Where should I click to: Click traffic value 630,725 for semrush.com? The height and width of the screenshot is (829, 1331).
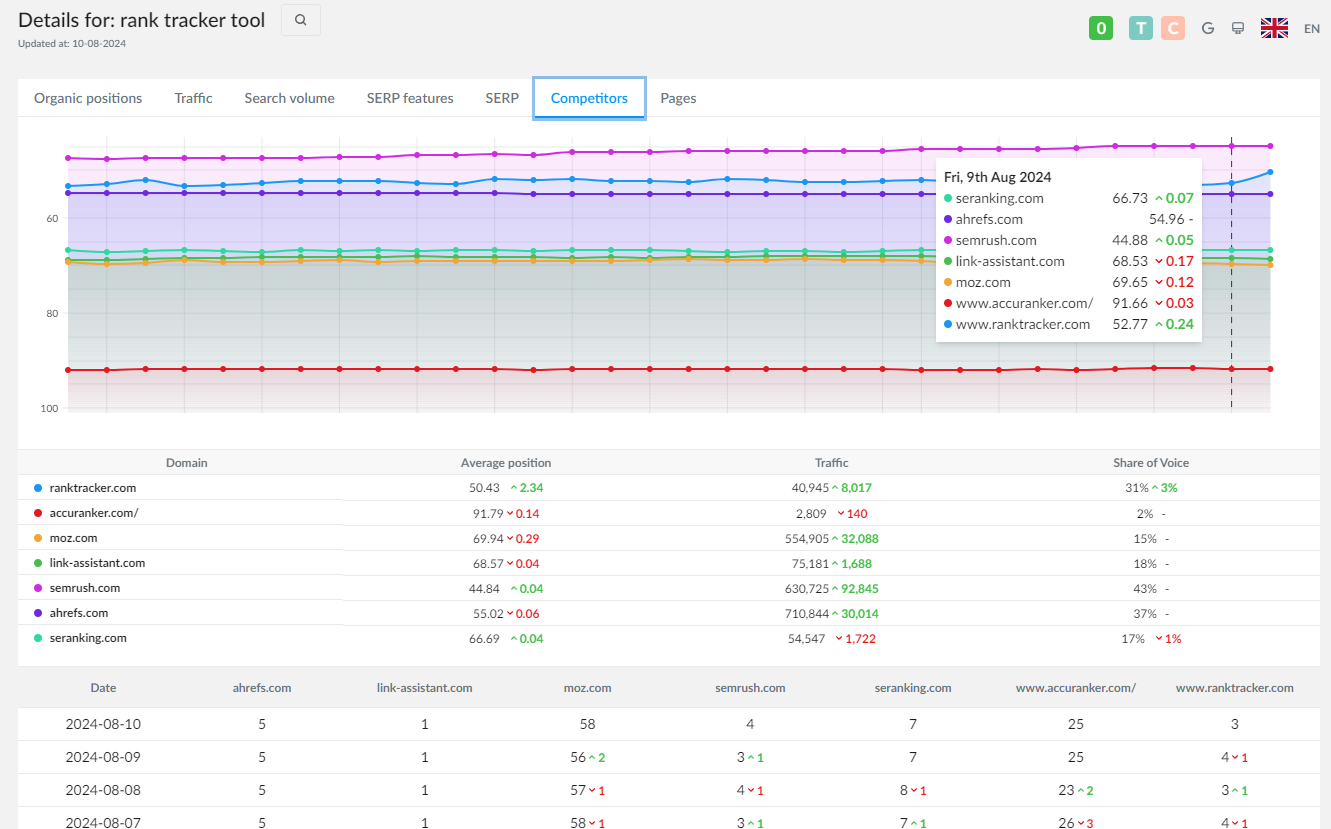(x=808, y=588)
